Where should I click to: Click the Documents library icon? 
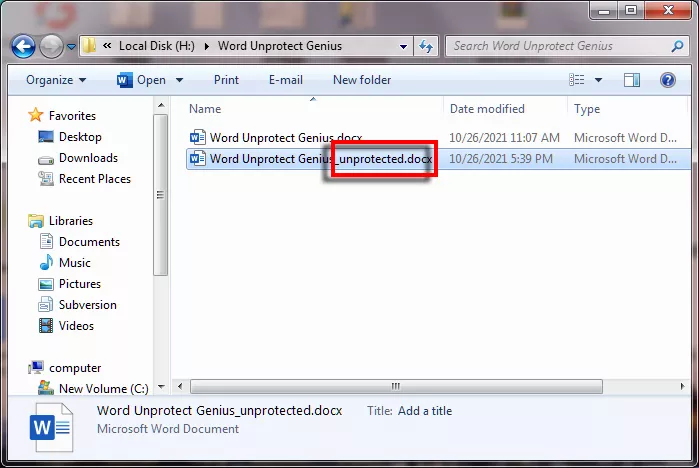pos(46,241)
